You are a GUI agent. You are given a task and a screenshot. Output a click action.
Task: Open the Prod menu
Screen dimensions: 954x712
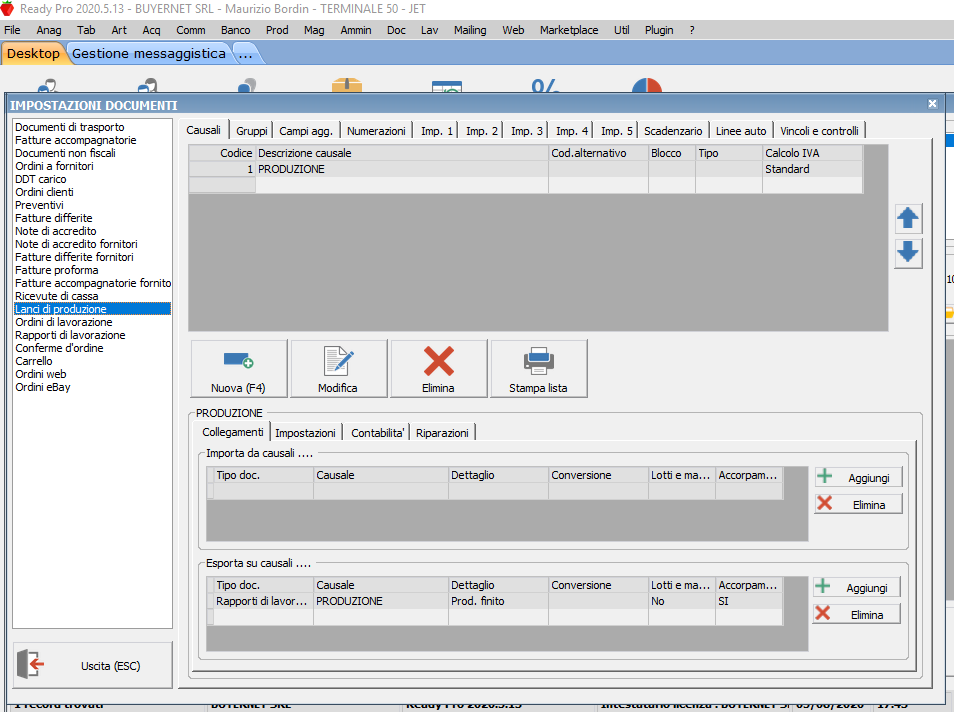(x=277, y=30)
